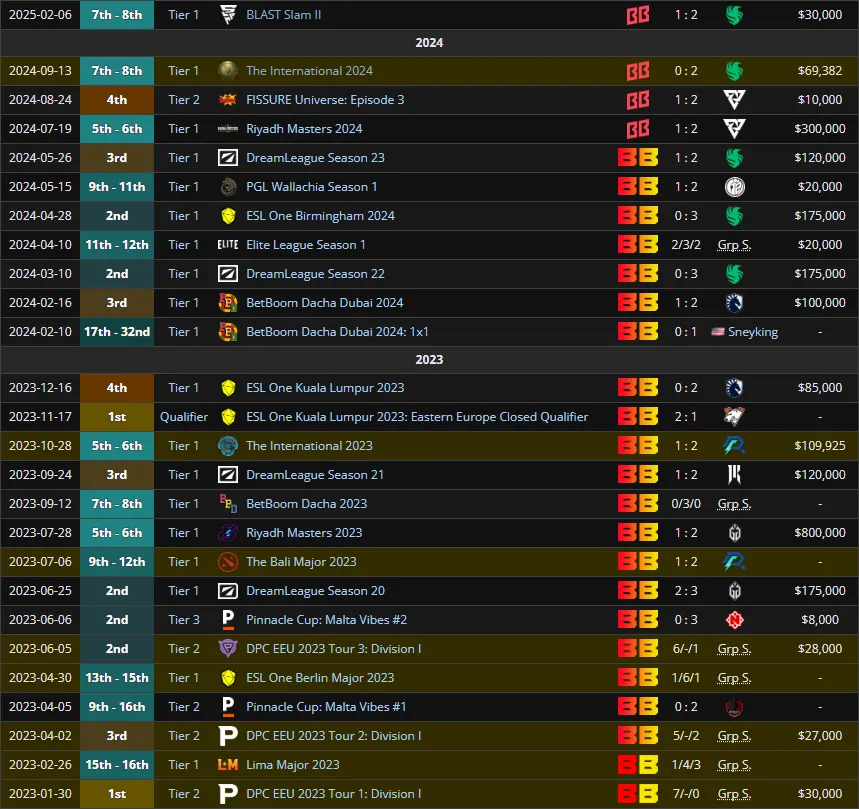The image size is (859, 809).
Task: Click DreamLeague Season 23 tournament icon
Action: pos(228,158)
